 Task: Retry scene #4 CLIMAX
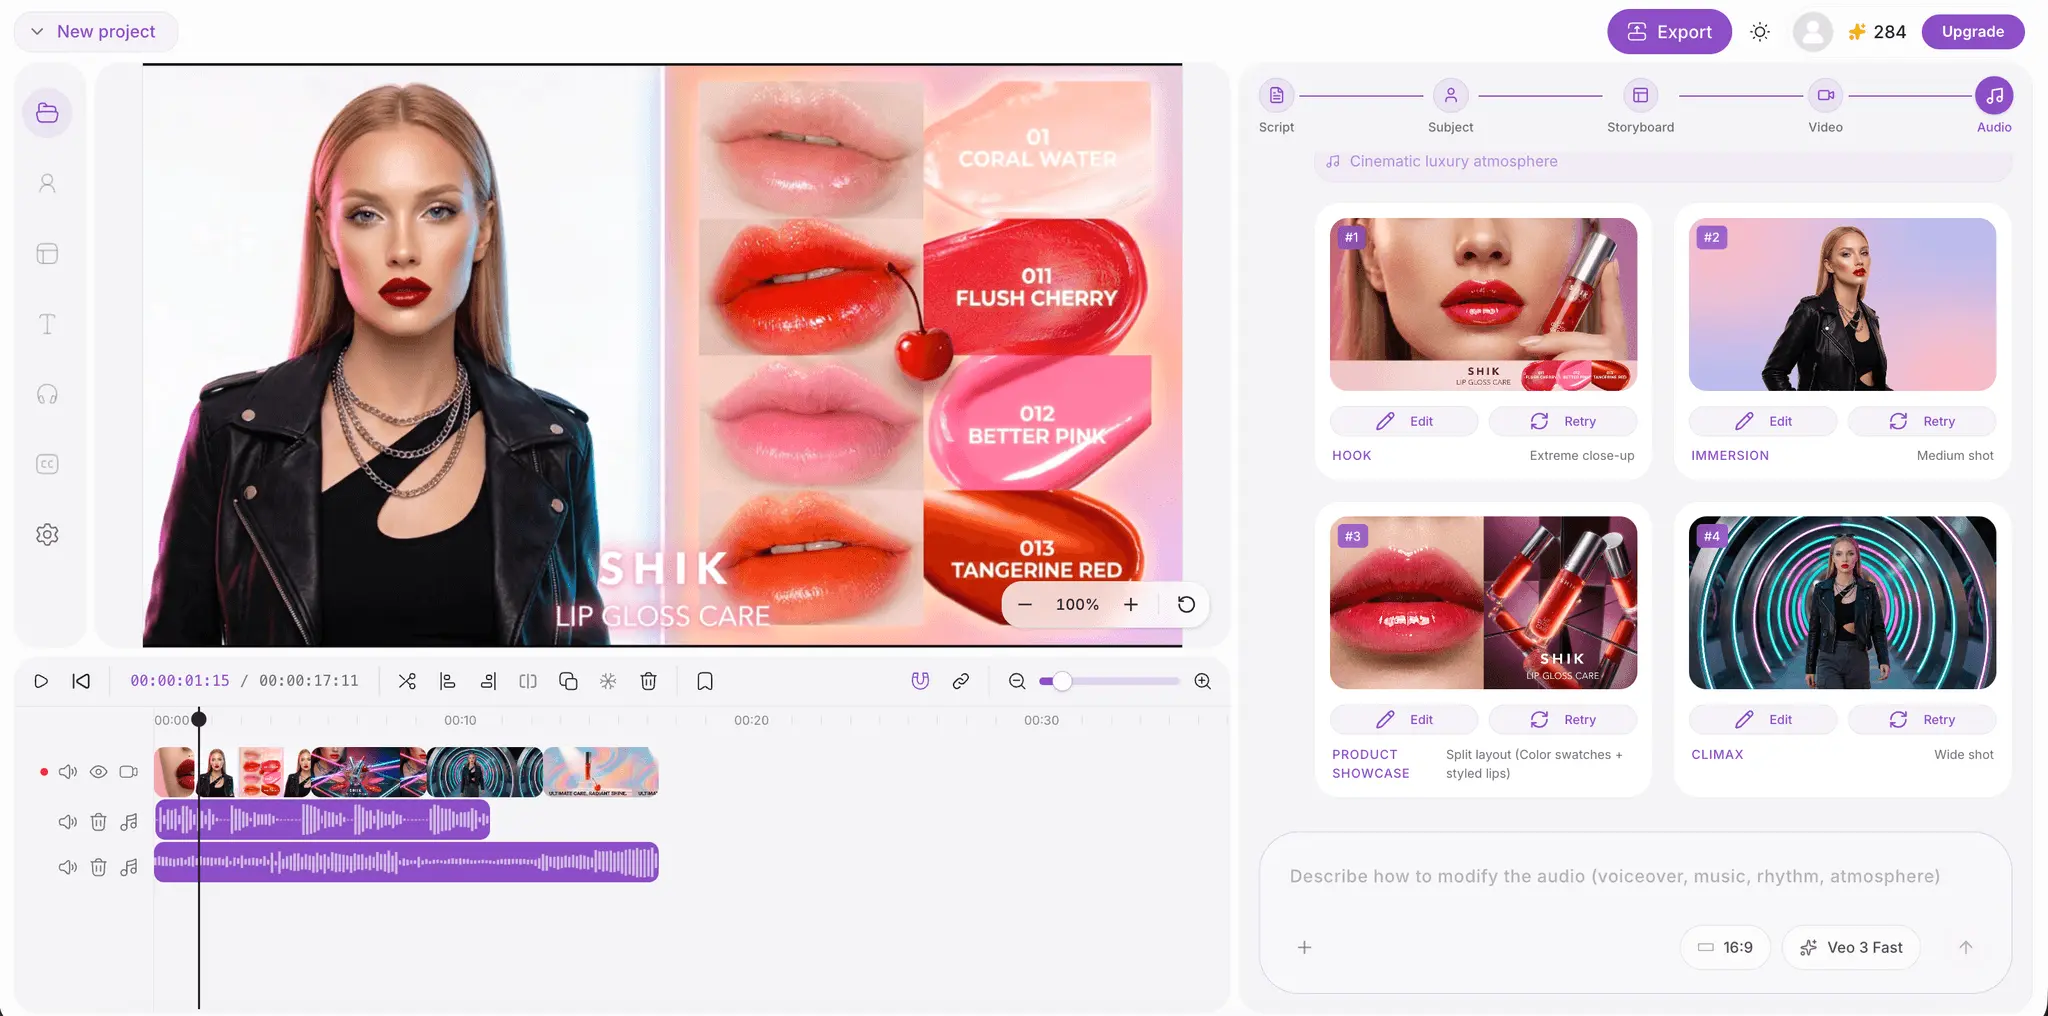tap(1922, 720)
